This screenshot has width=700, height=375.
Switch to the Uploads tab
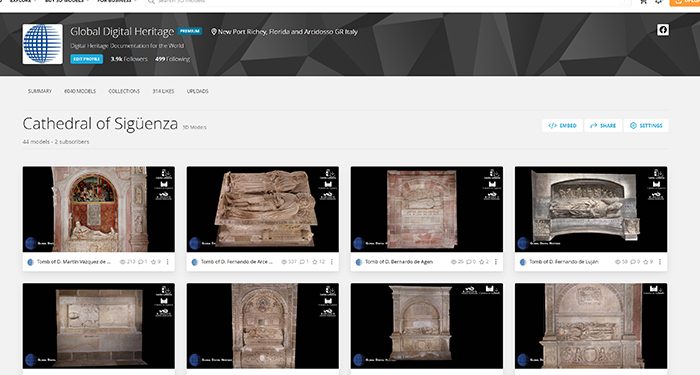[x=197, y=91]
